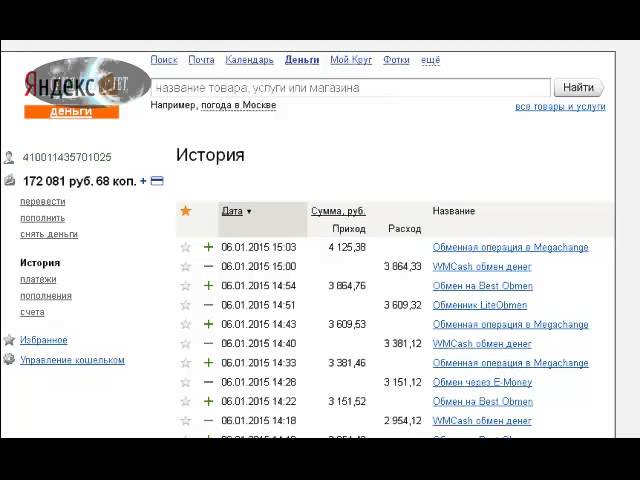Open Обмен на Best Obmen at 14:54
640x480 pixels.
pos(483,286)
